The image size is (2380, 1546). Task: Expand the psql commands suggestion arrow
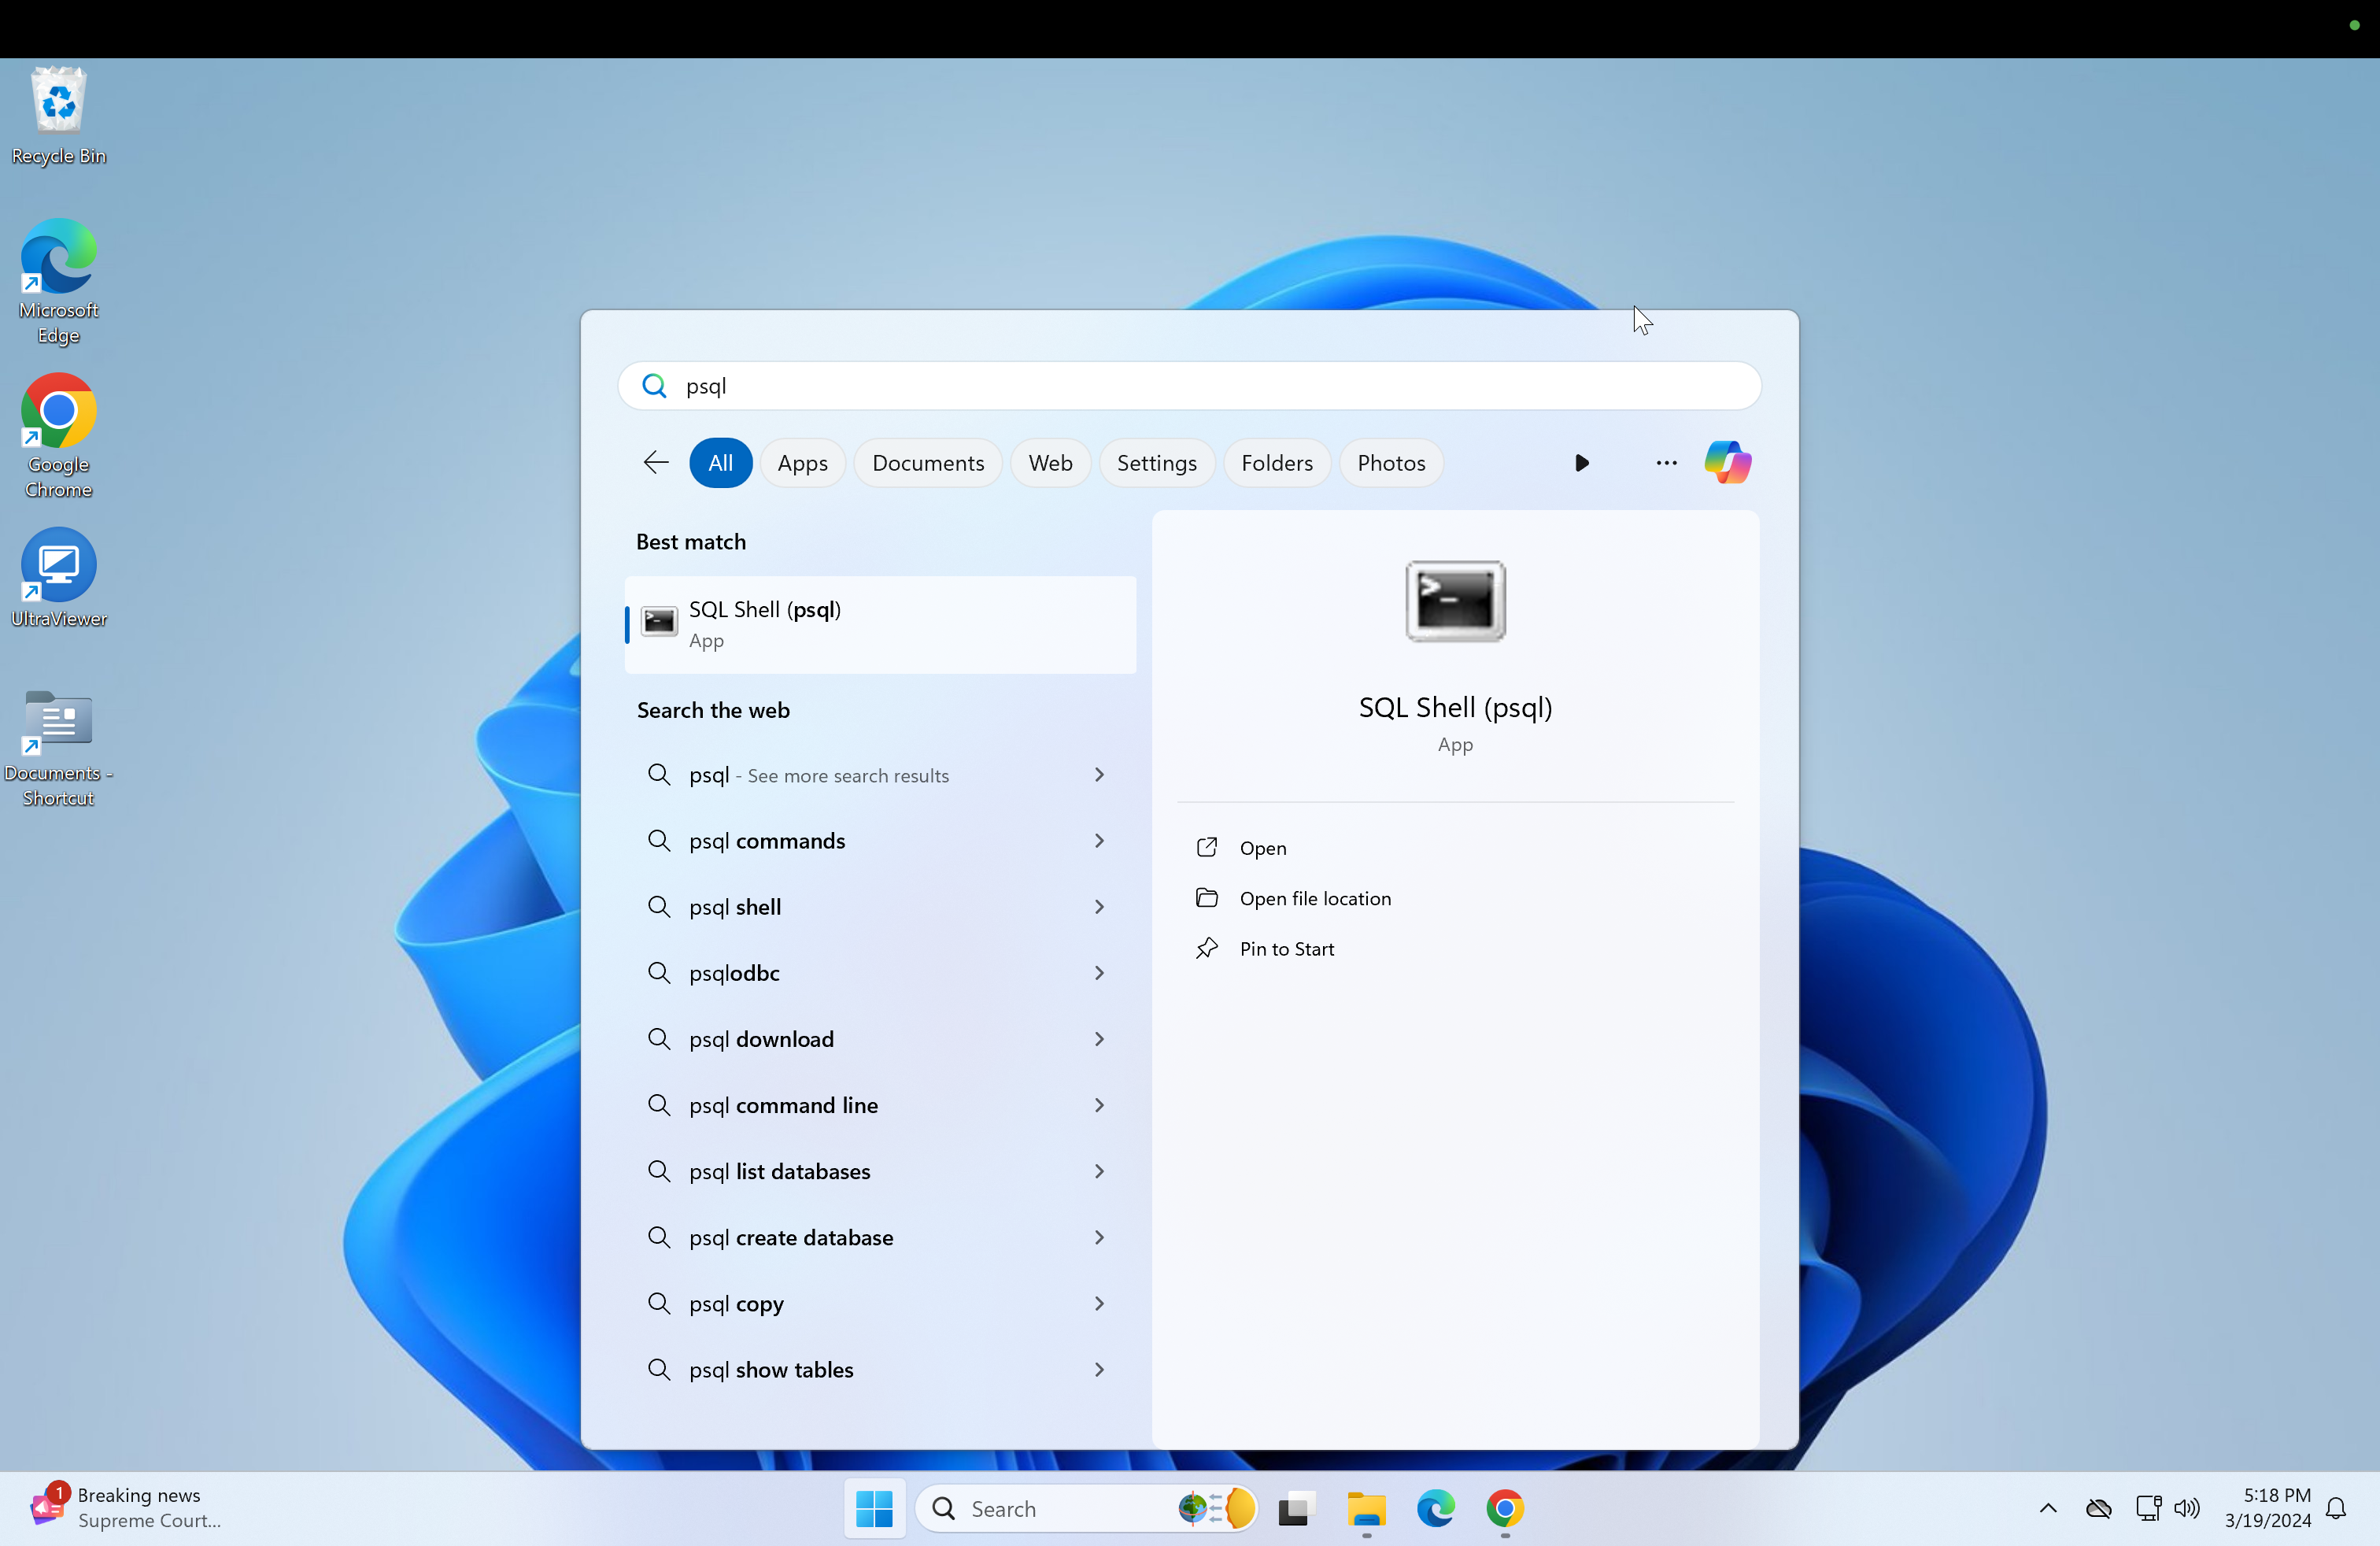pyautogui.click(x=1099, y=841)
